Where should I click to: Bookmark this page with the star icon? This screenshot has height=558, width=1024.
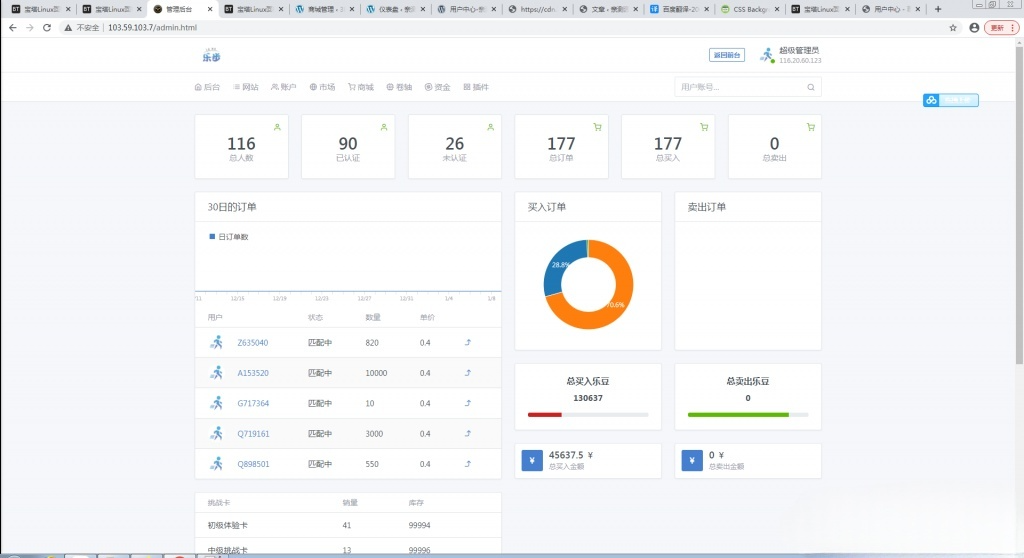coord(953,28)
